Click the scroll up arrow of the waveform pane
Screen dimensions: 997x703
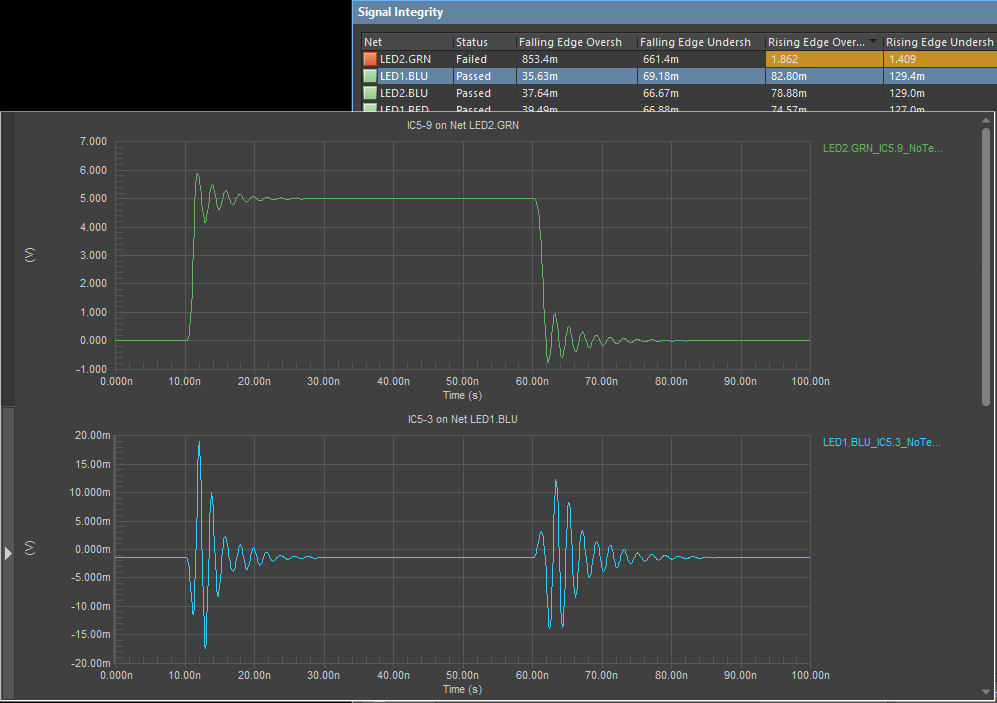pos(987,121)
